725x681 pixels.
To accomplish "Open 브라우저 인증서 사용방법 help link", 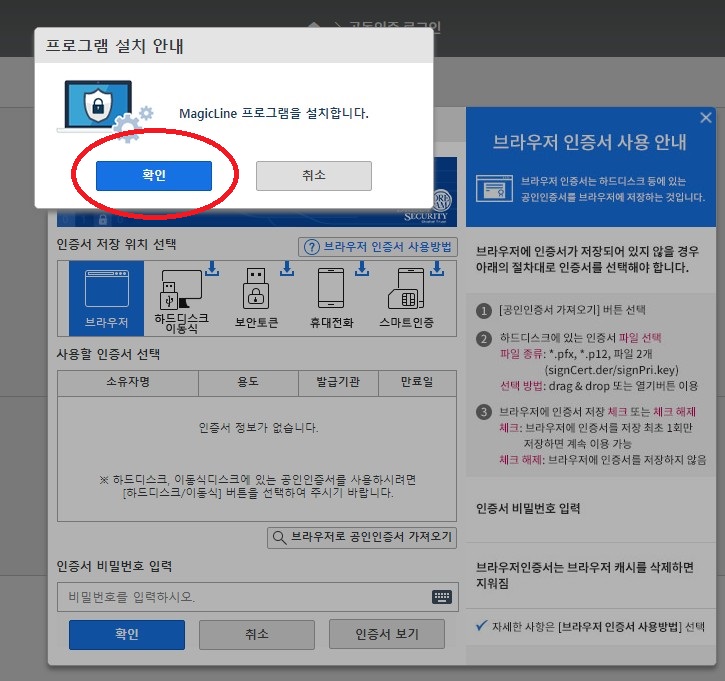I will (378, 247).
